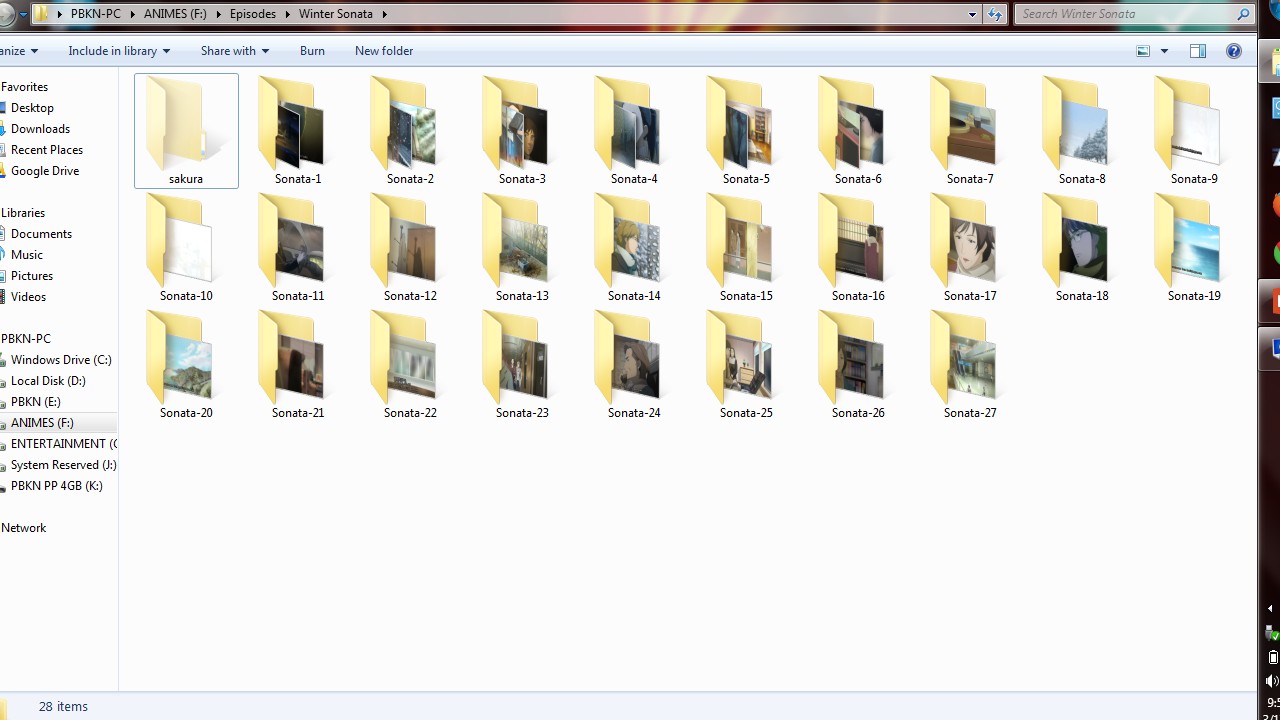This screenshot has height=720, width=1280.
Task: Open address bar history dropdown arrow
Action: click(x=972, y=14)
